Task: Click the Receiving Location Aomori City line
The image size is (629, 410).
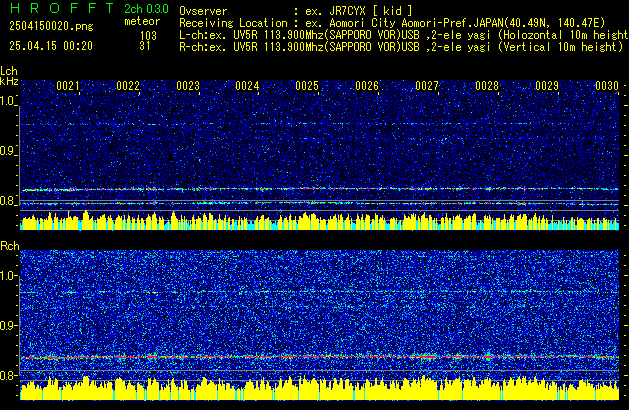Action: tap(392, 23)
